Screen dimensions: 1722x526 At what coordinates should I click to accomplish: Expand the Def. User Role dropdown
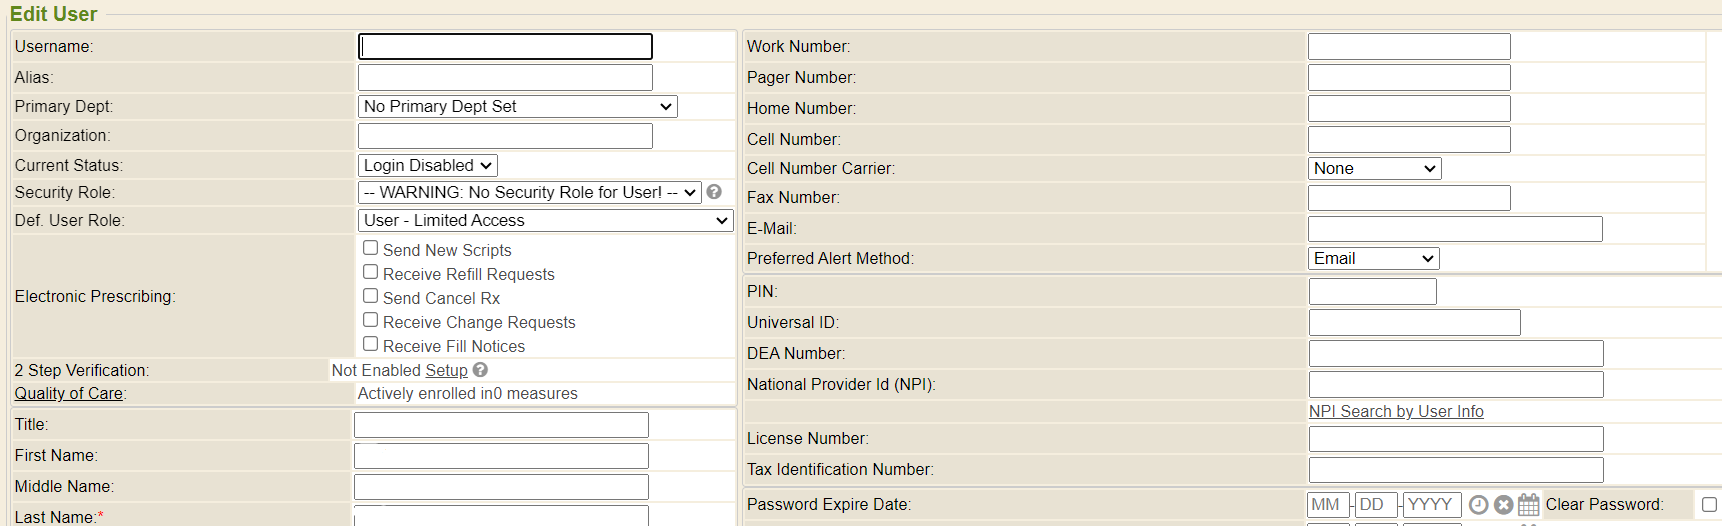click(x=545, y=221)
